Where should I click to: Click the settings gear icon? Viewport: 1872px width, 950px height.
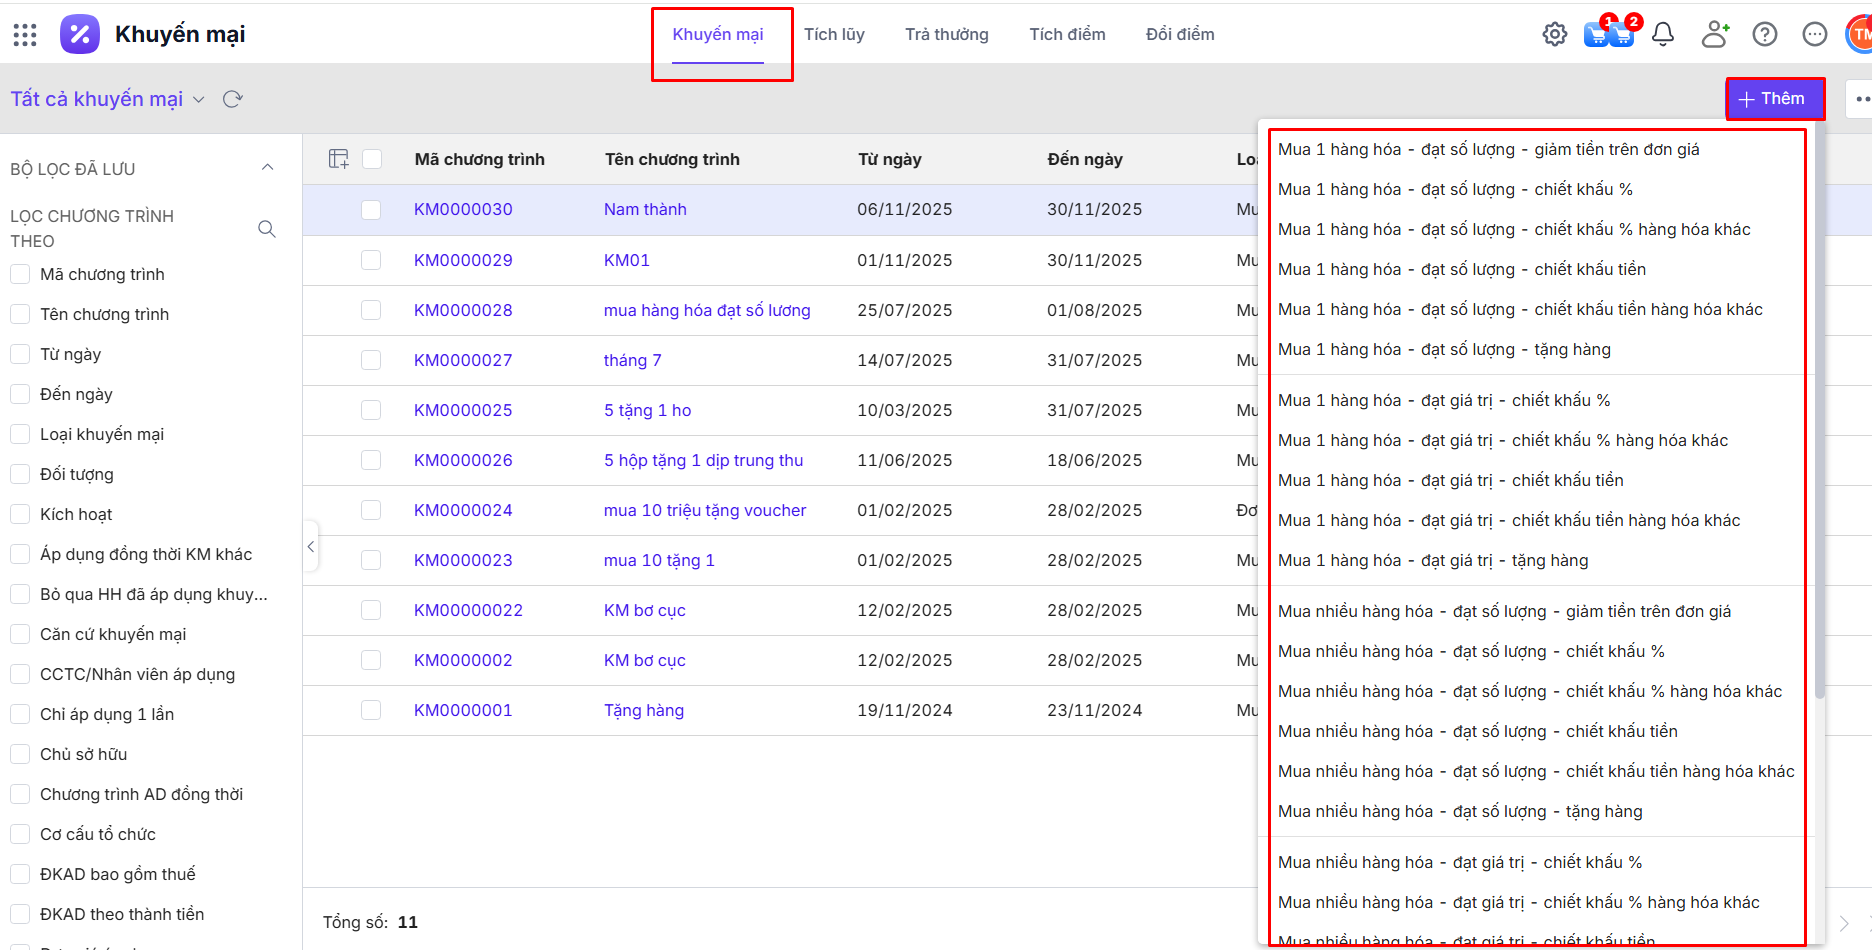(x=1554, y=35)
